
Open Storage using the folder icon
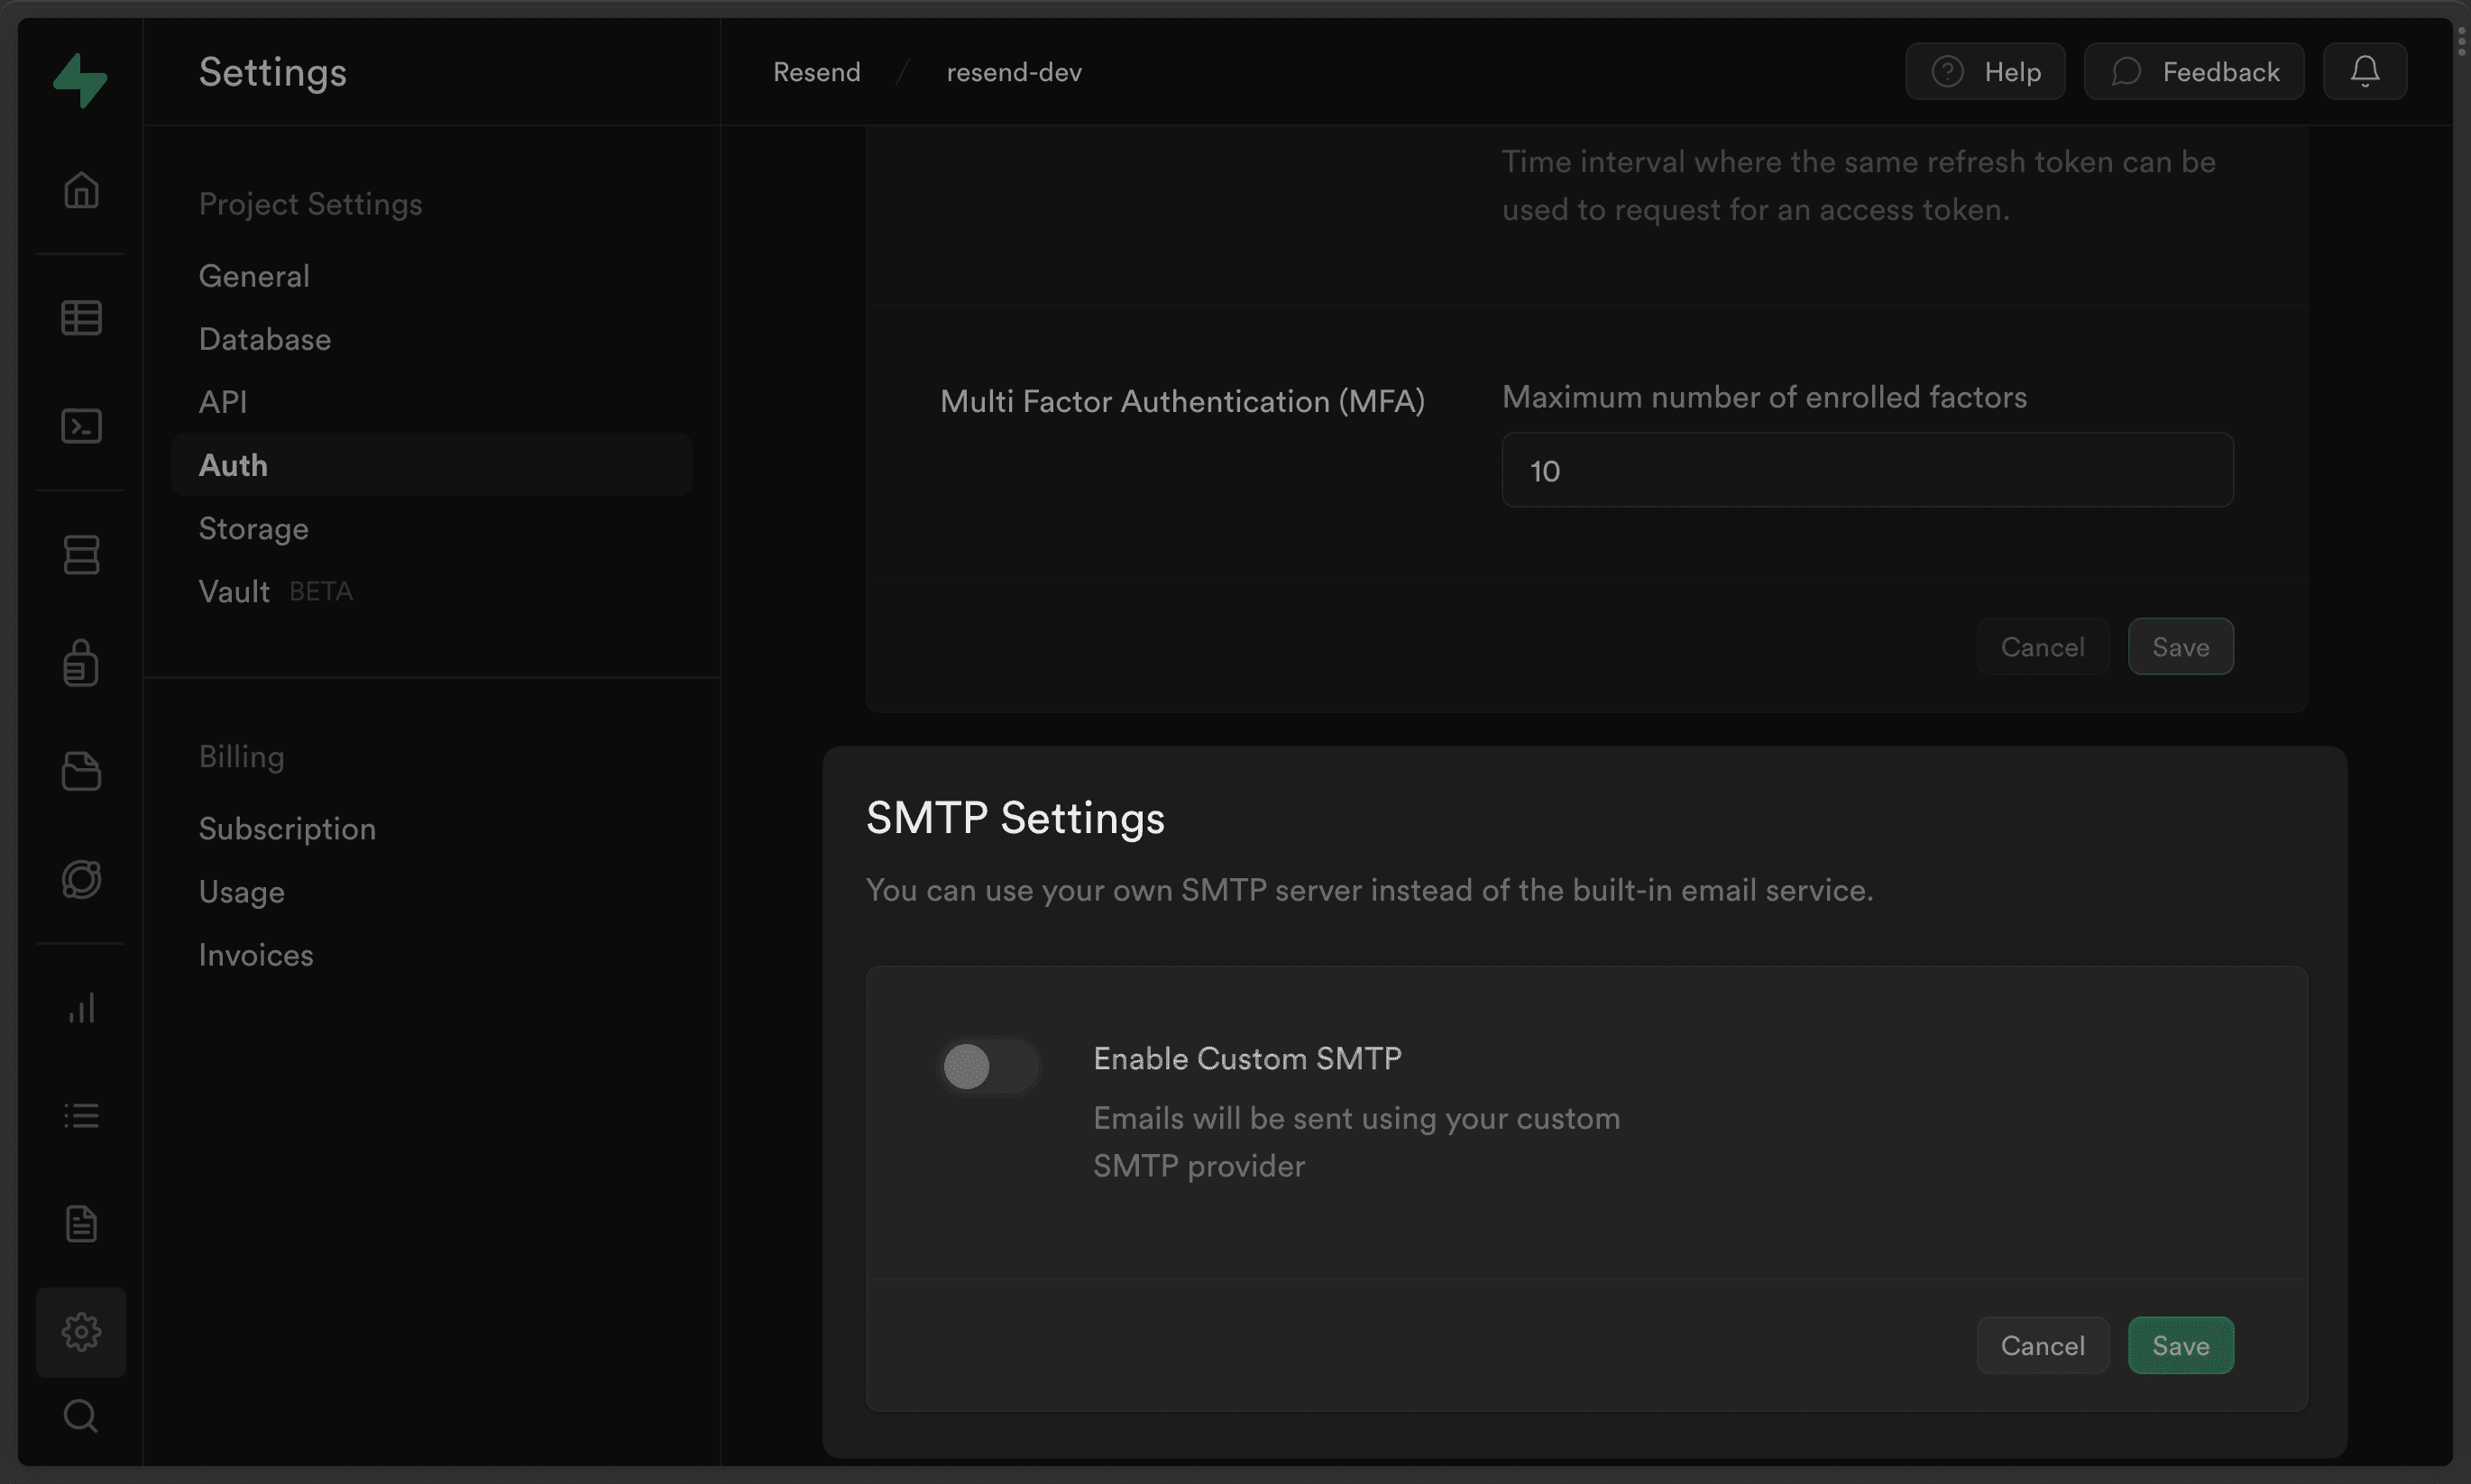(x=81, y=771)
